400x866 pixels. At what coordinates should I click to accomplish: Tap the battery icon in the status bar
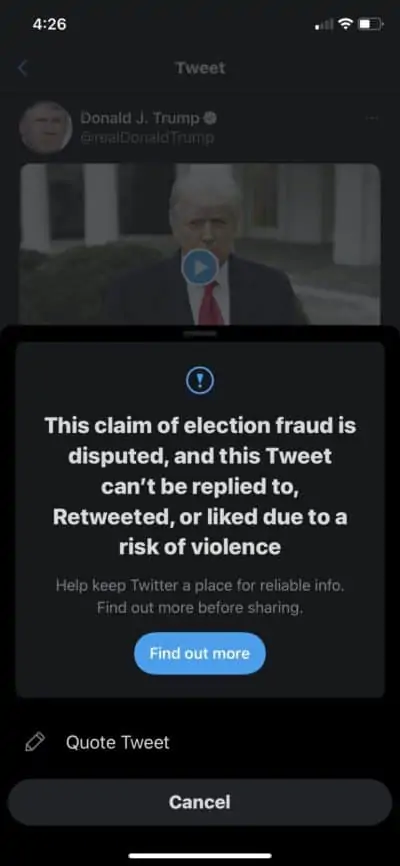(371, 24)
